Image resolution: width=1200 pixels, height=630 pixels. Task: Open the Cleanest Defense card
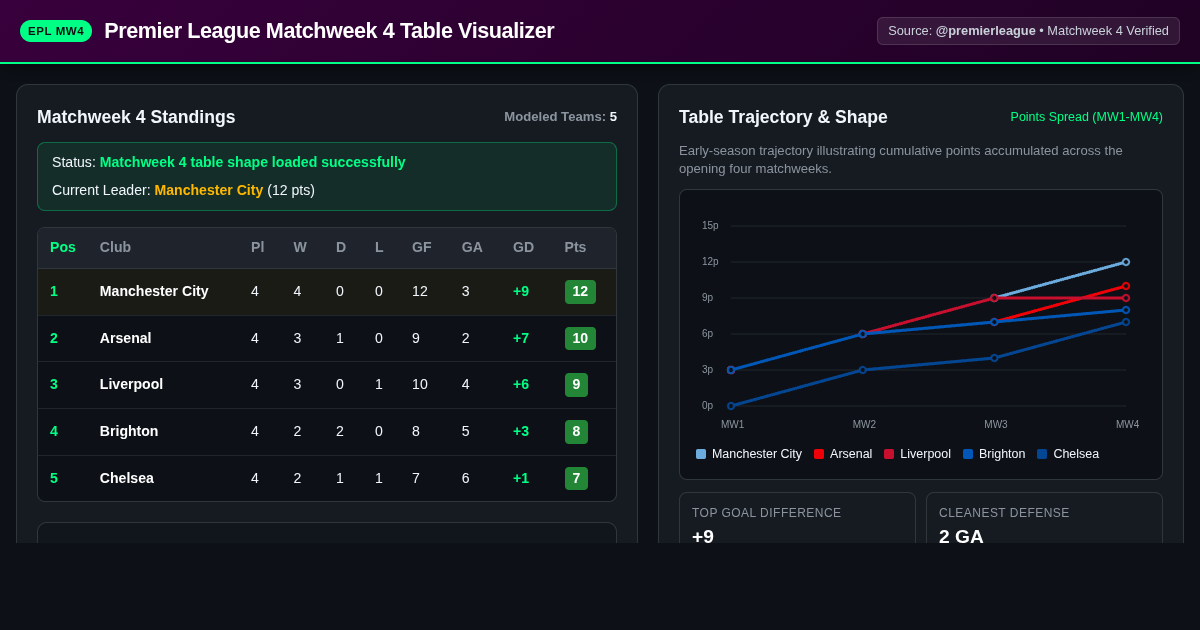point(1044,518)
